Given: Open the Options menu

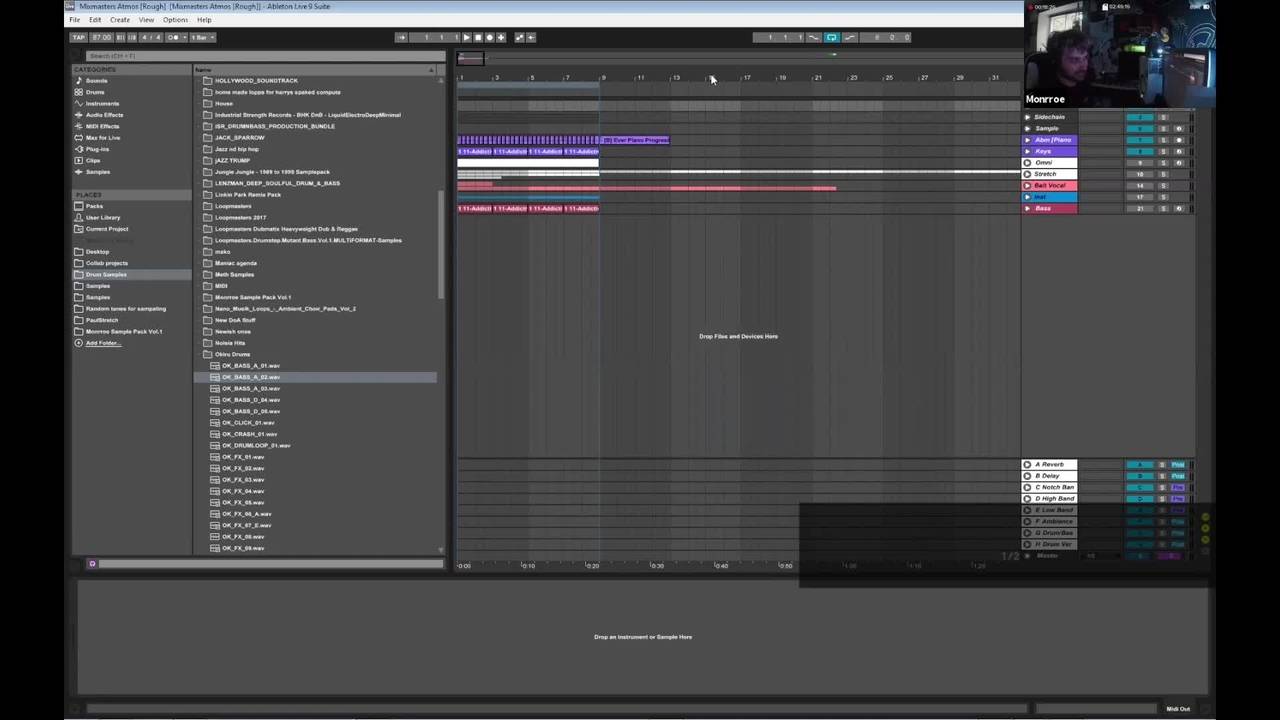Looking at the screenshot, I should point(175,20).
